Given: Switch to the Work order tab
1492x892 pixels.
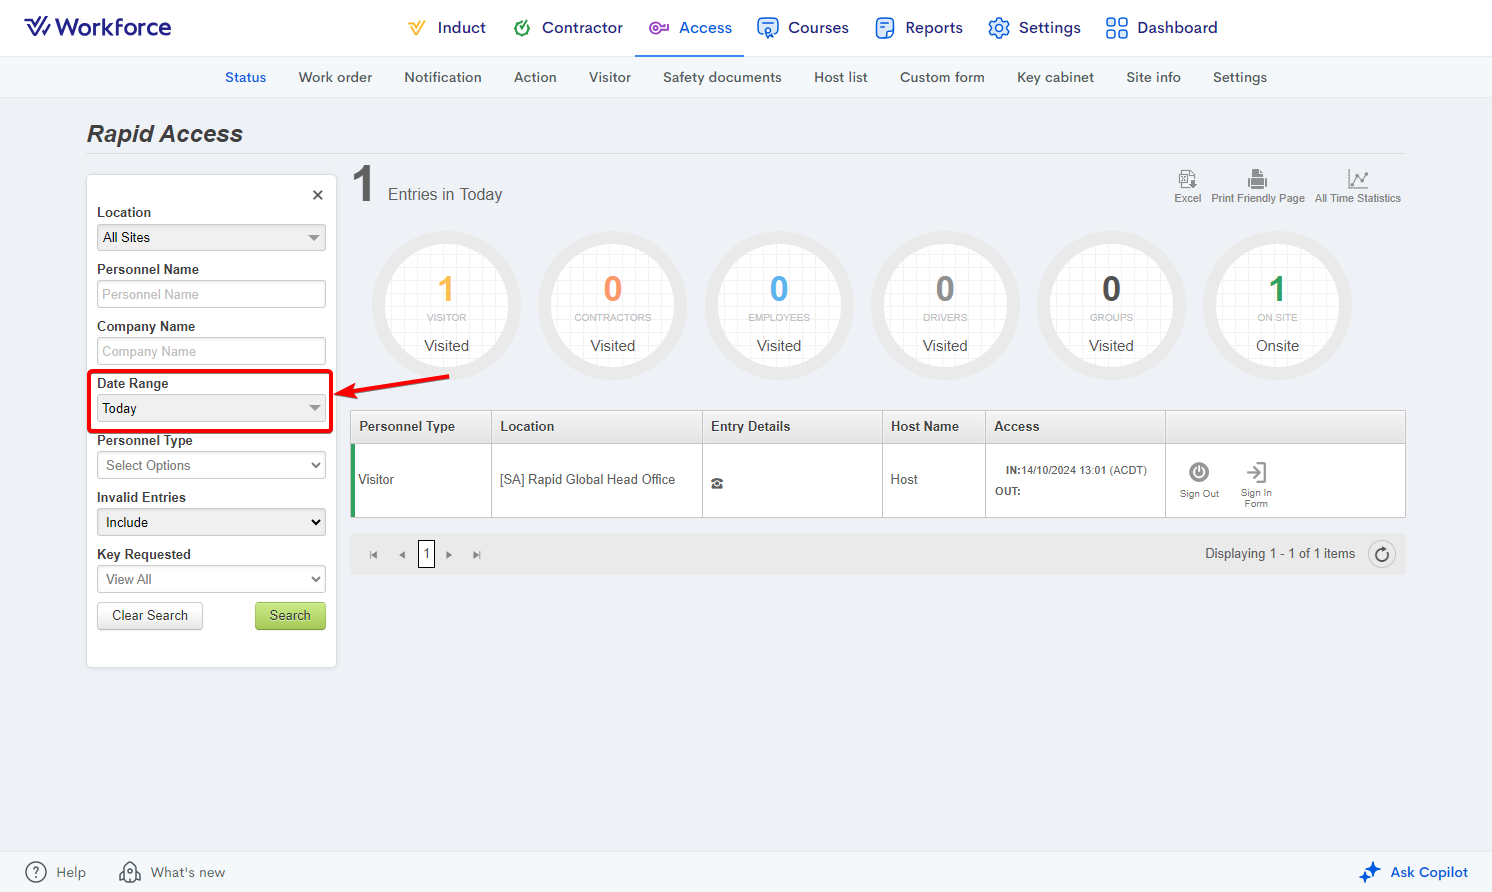Looking at the screenshot, I should (335, 77).
